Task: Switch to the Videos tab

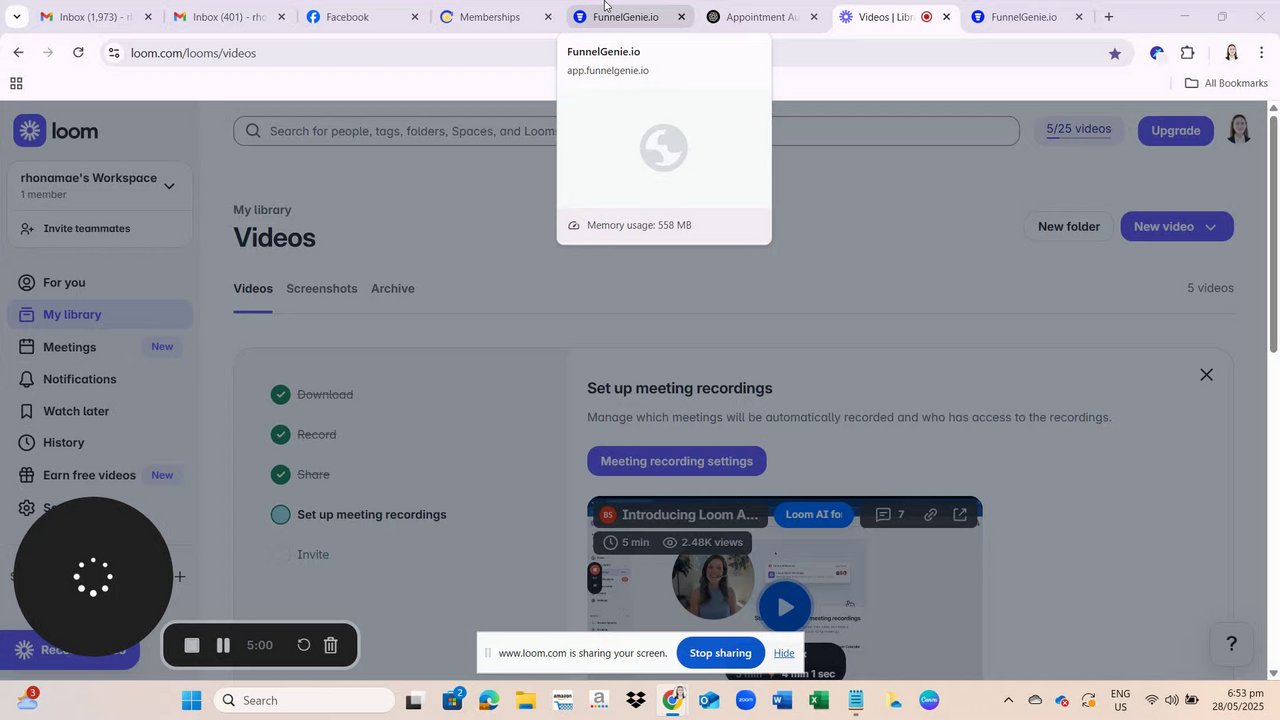Action: coord(253,289)
